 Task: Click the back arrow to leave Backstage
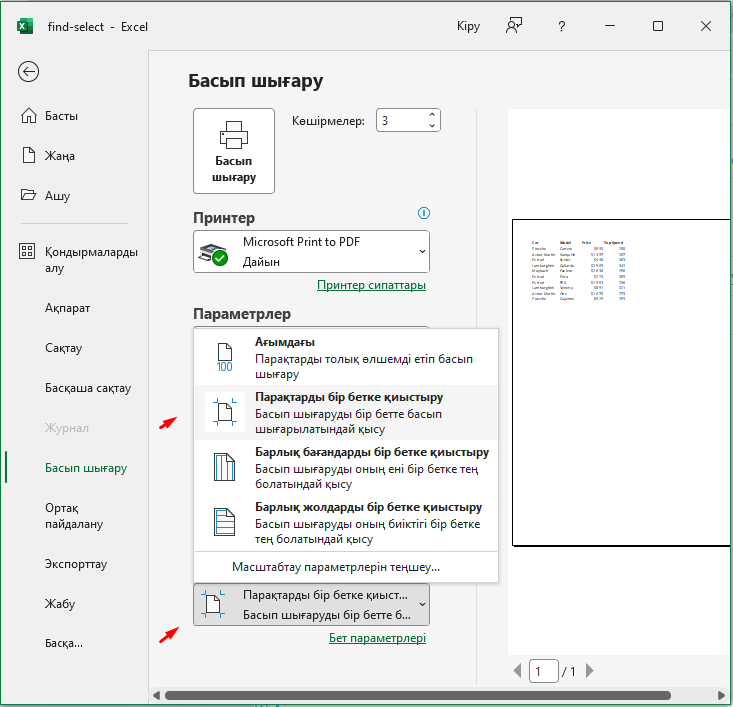click(x=29, y=72)
